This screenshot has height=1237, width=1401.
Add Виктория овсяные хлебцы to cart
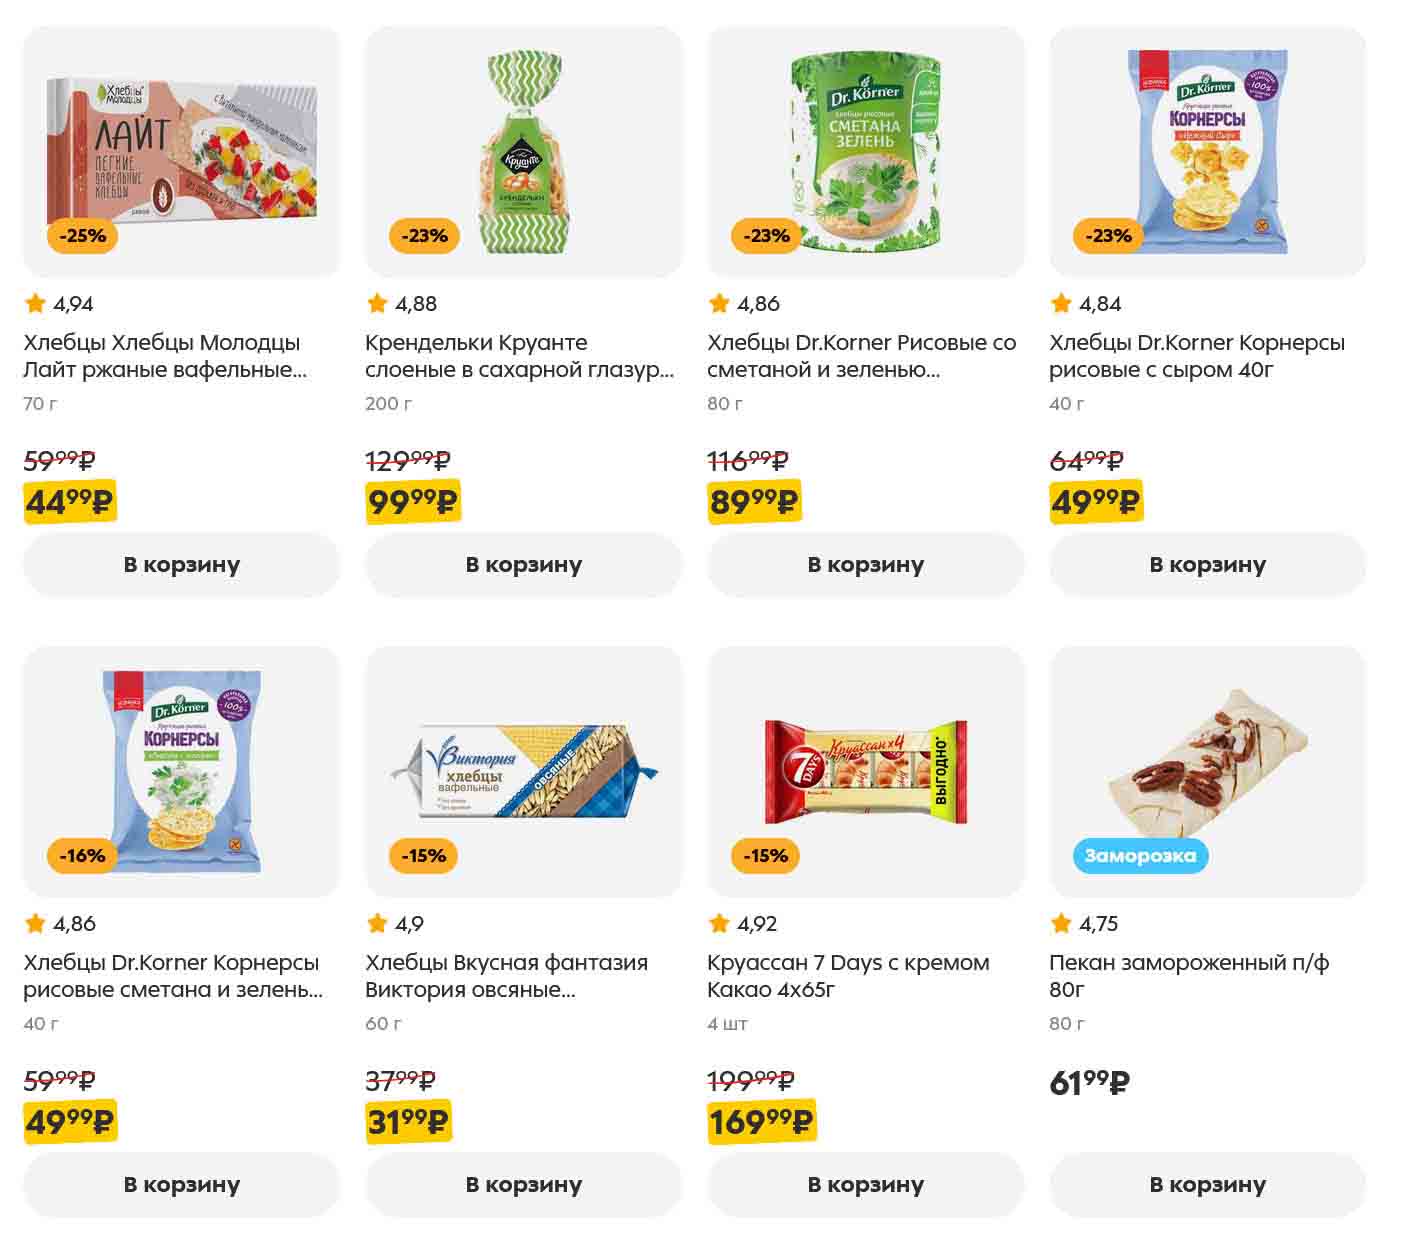click(523, 1185)
